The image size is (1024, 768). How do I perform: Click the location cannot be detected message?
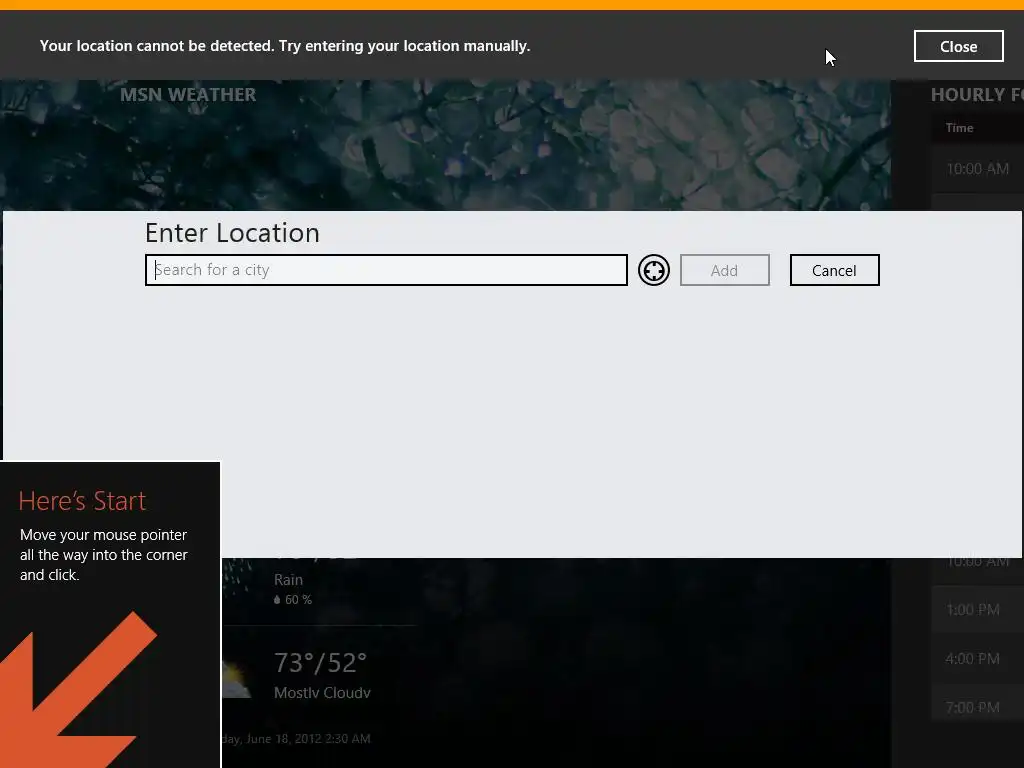(x=285, y=46)
